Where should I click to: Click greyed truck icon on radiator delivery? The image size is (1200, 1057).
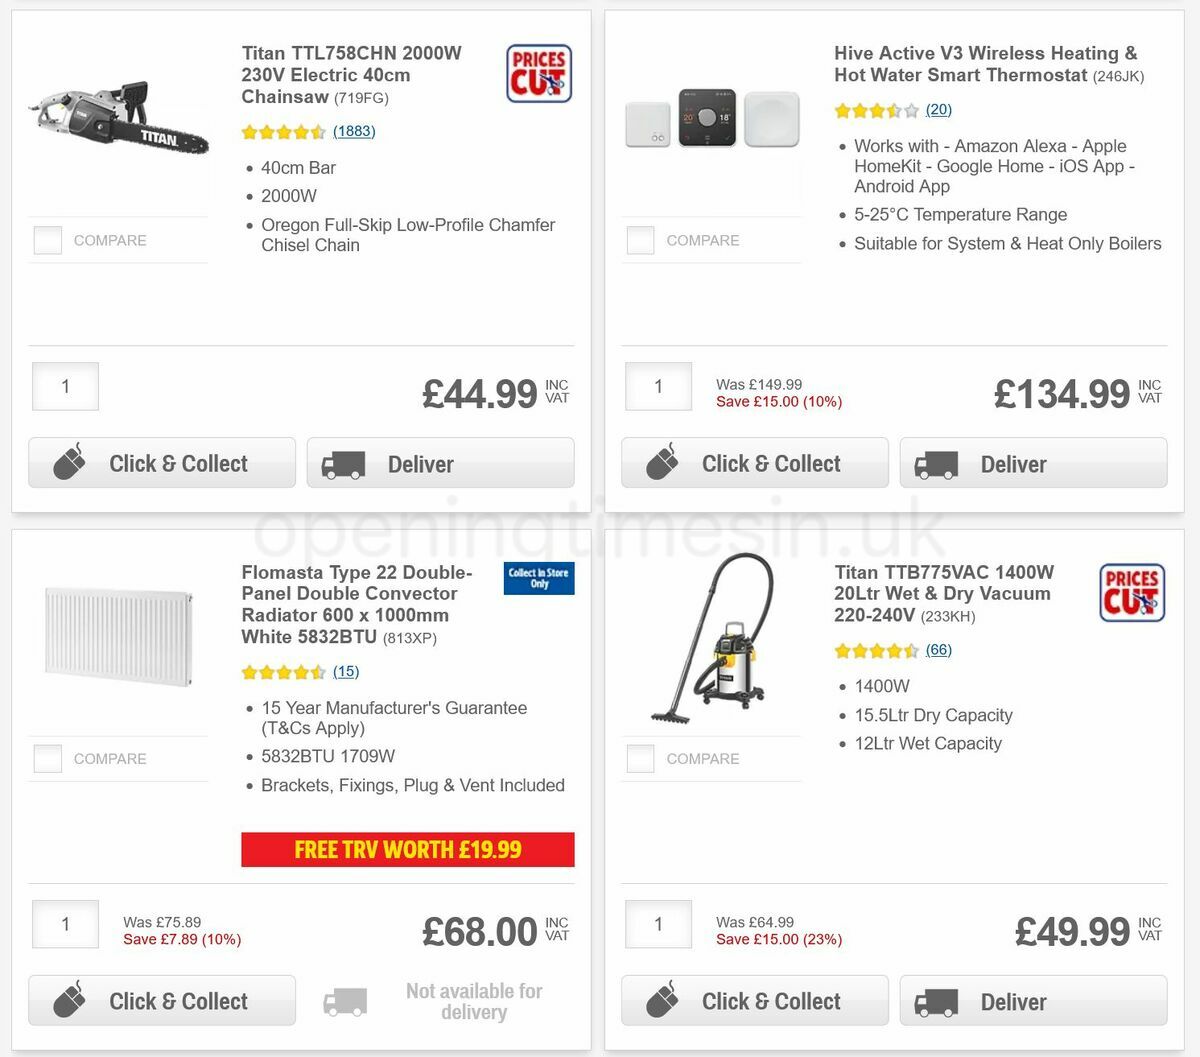tap(344, 1000)
